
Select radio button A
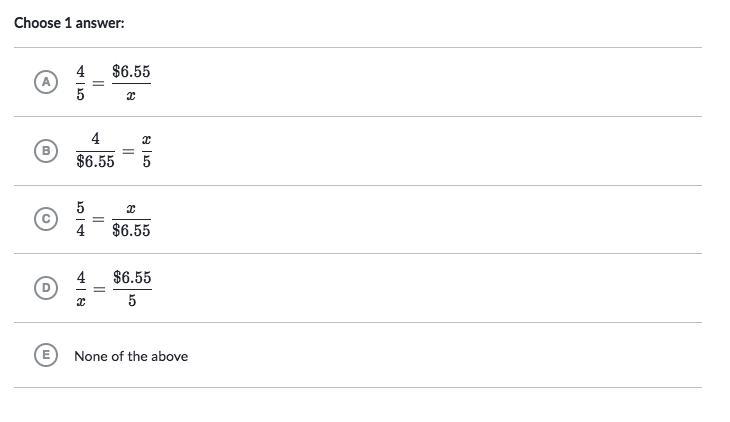[46, 82]
